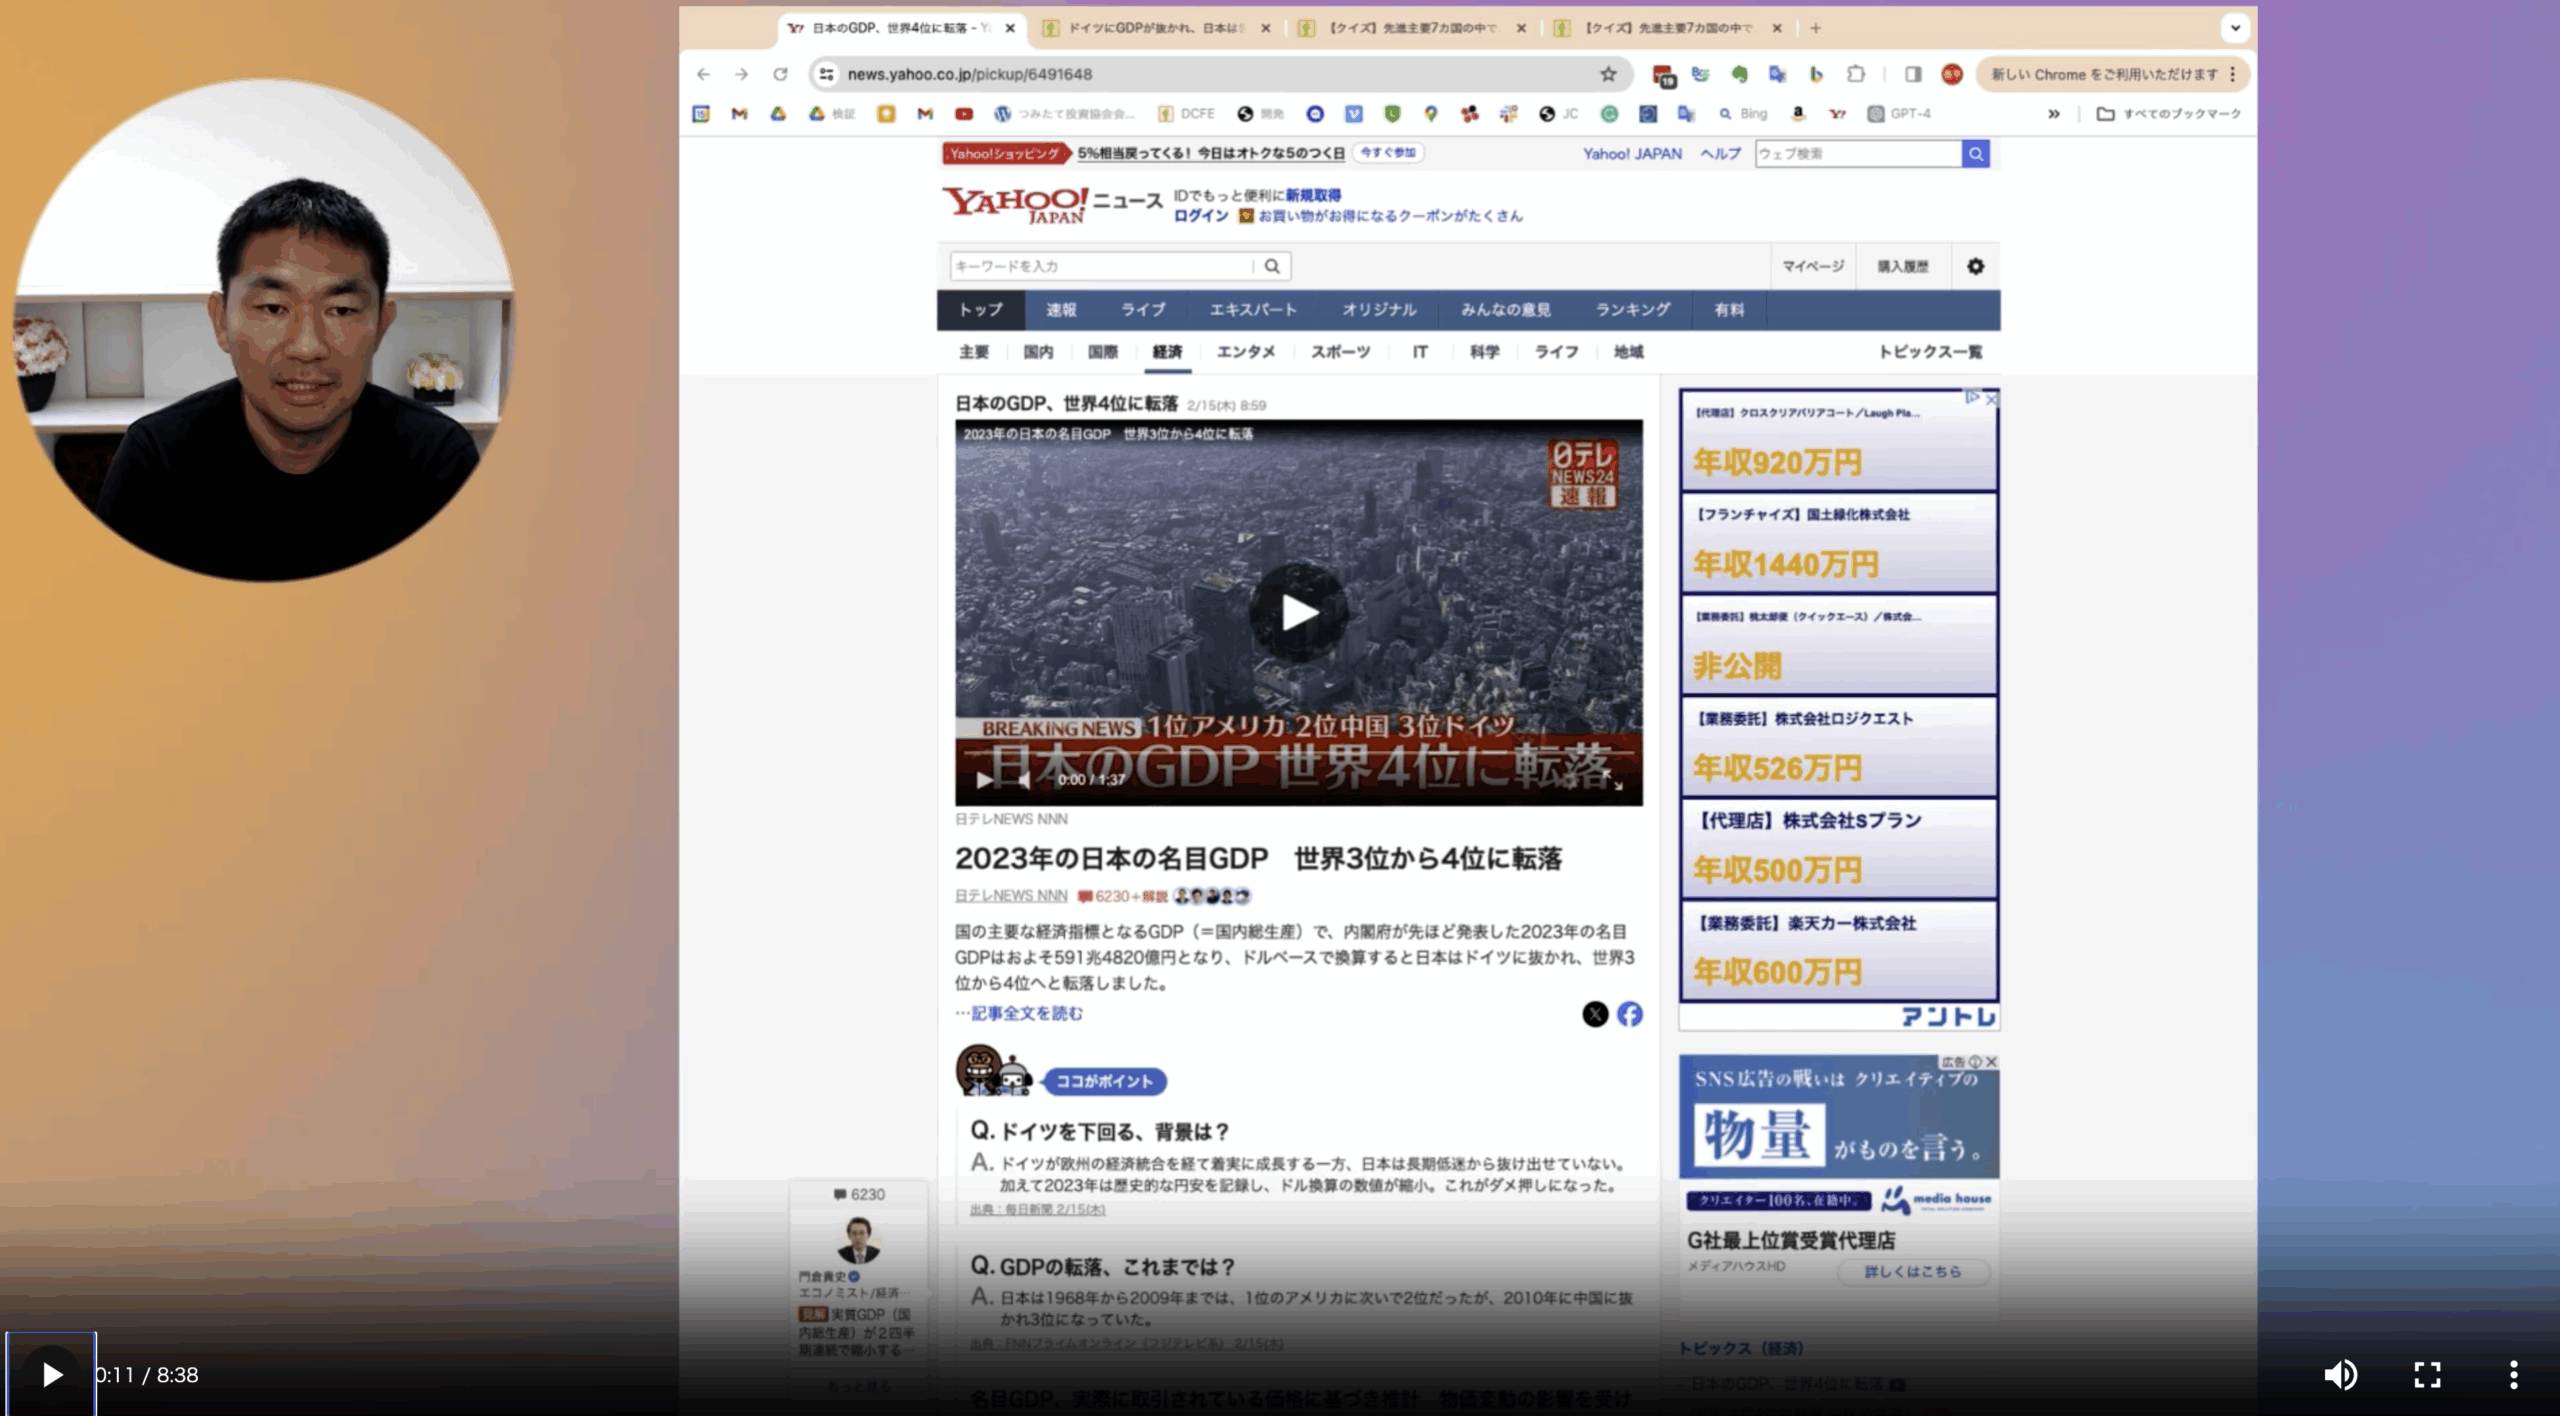Click the 新しい Chrome をご利用いただけます button
This screenshot has width=2560, height=1416.
(2113, 74)
